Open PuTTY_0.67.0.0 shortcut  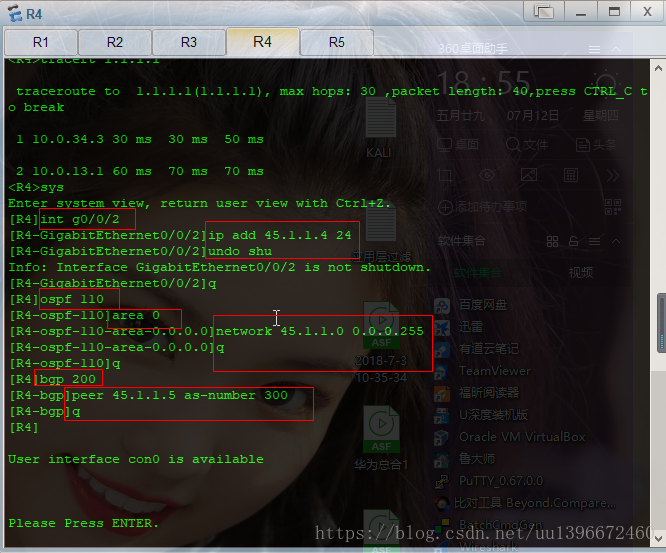point(489,481)
